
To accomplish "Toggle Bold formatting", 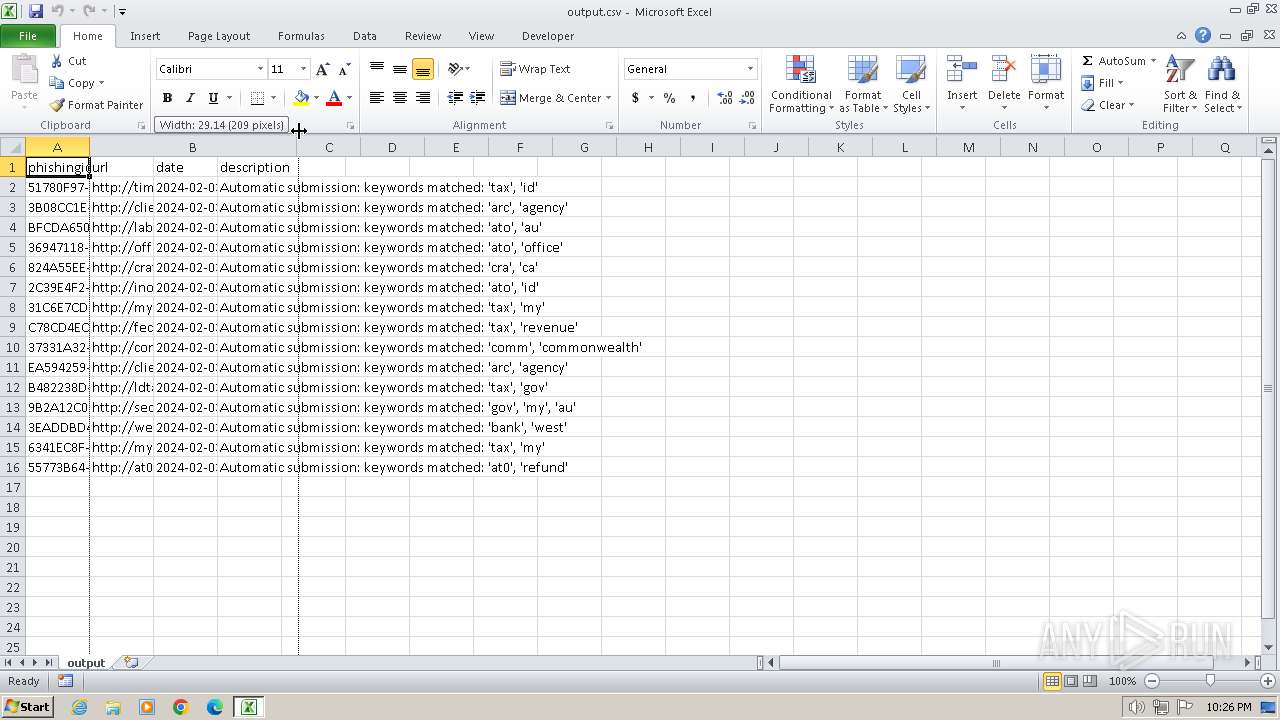I will point(167,98).
